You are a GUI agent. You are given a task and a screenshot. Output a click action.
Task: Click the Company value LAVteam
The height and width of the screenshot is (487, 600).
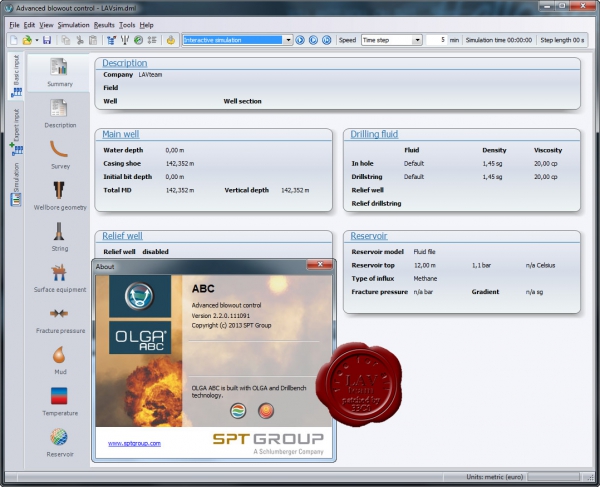[x=150, y=75]
